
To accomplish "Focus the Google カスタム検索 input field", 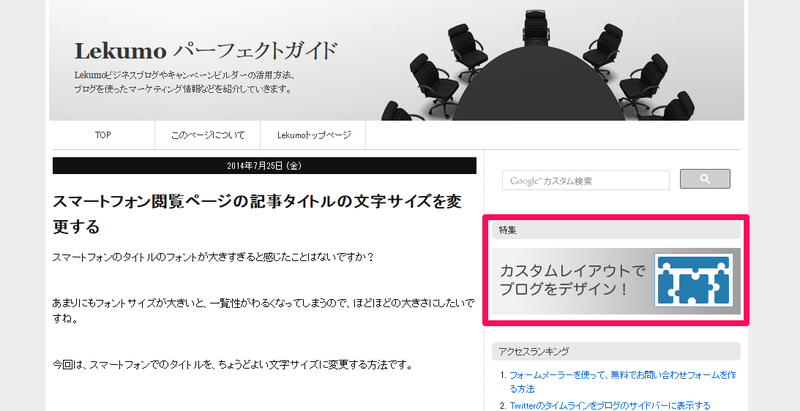I will tap(586, 181).
